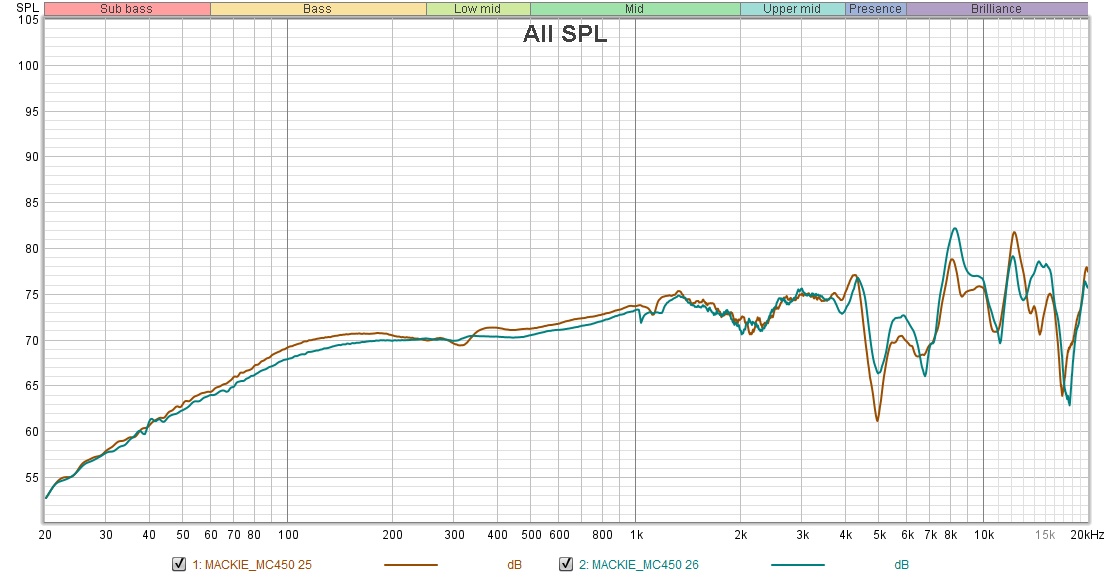Click the Low mid frequency band label
This screenshot has width=1110, height=579.
click(x=478, y=8)
